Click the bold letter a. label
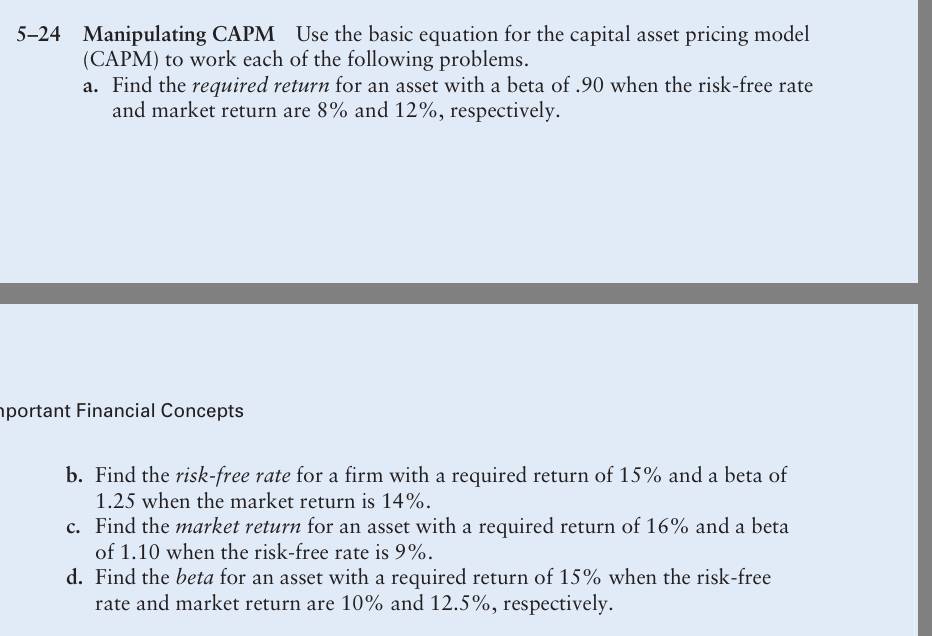 click(x=90, y=86)
